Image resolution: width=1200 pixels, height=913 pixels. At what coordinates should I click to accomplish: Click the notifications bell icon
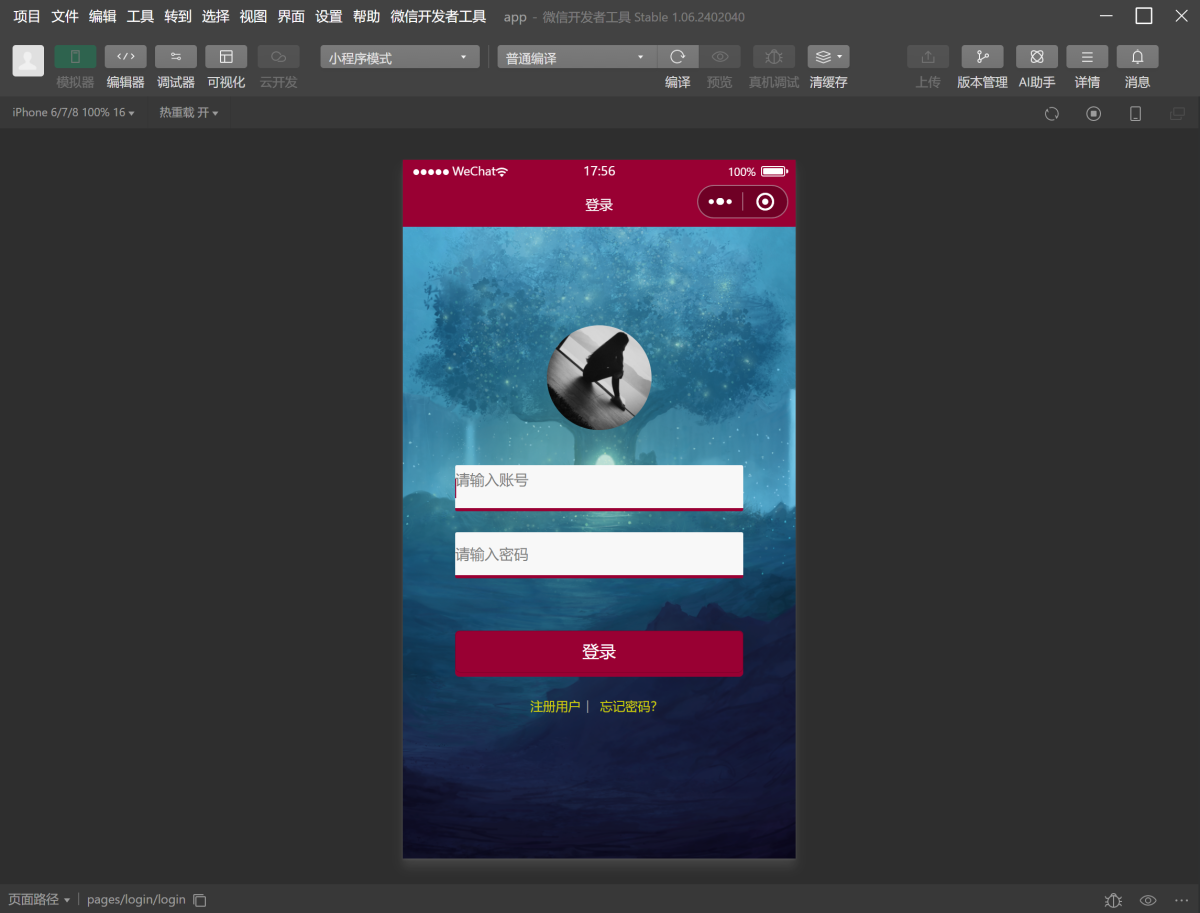pos(1137,57)
